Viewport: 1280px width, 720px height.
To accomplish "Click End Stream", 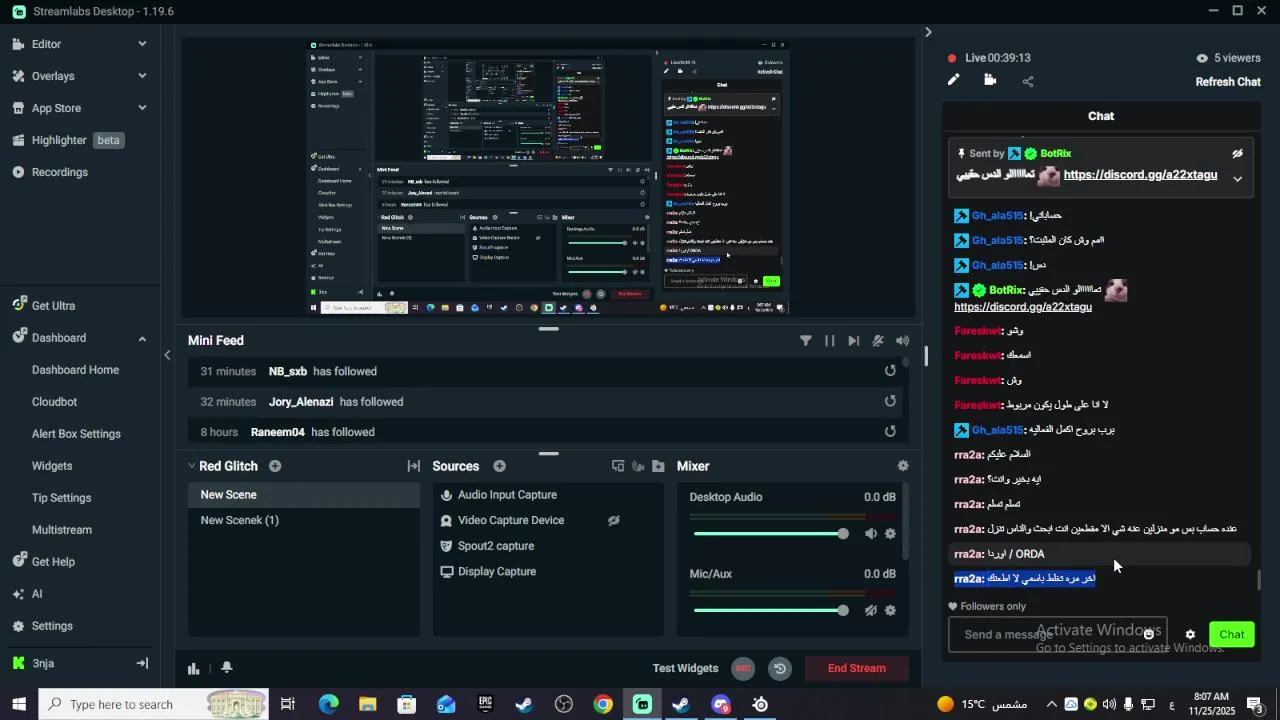I will tap(857, 668).
